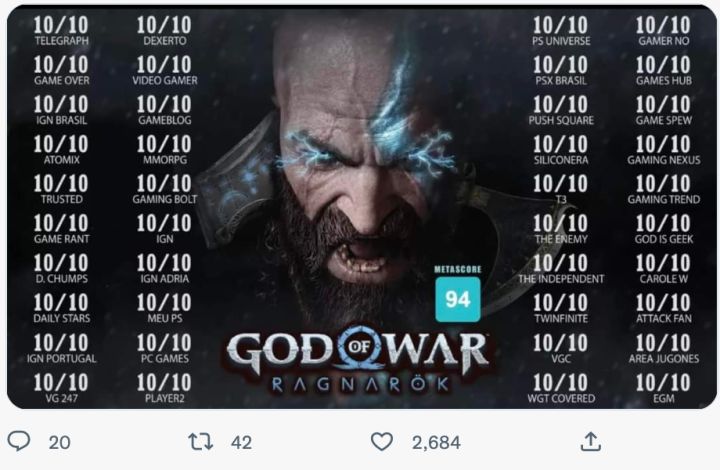Click the 2,684 likes count

point(436,442)
